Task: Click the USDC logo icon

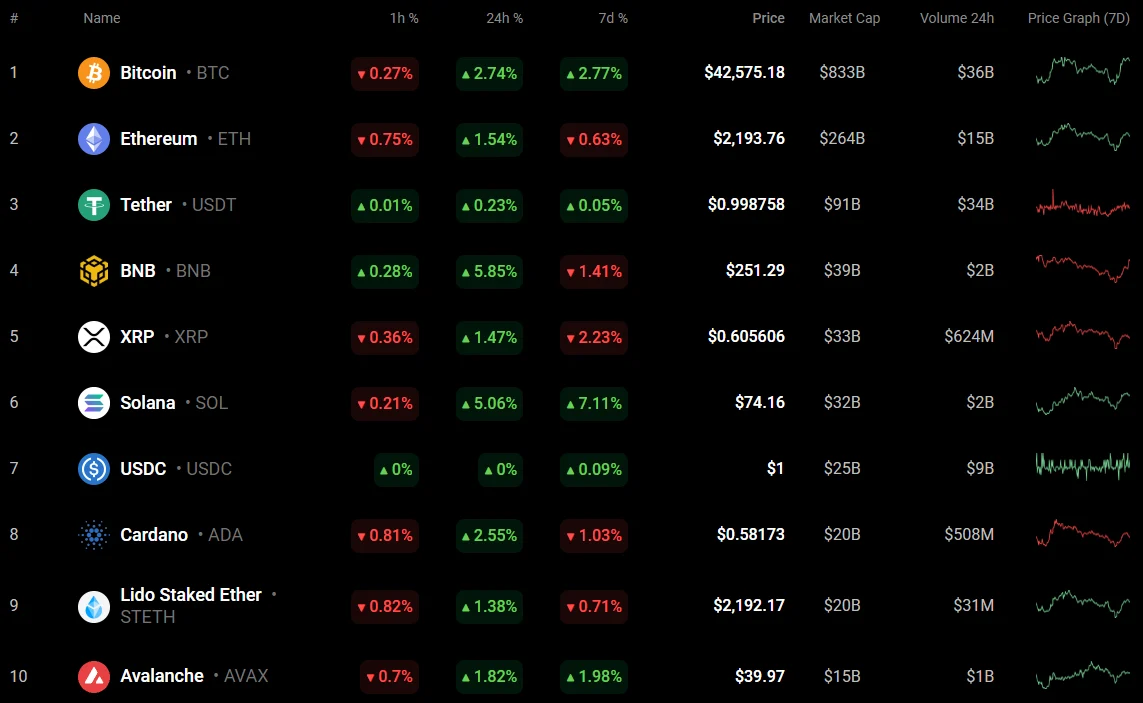Action: pyautogui.click(x=94, y=469)
